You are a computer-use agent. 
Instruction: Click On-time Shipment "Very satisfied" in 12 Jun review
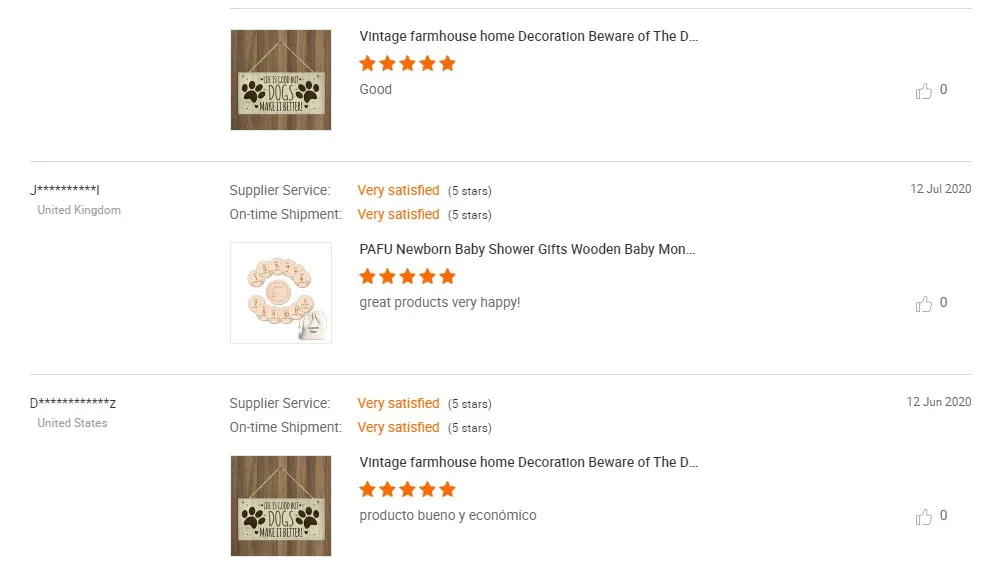coord(398,427)
